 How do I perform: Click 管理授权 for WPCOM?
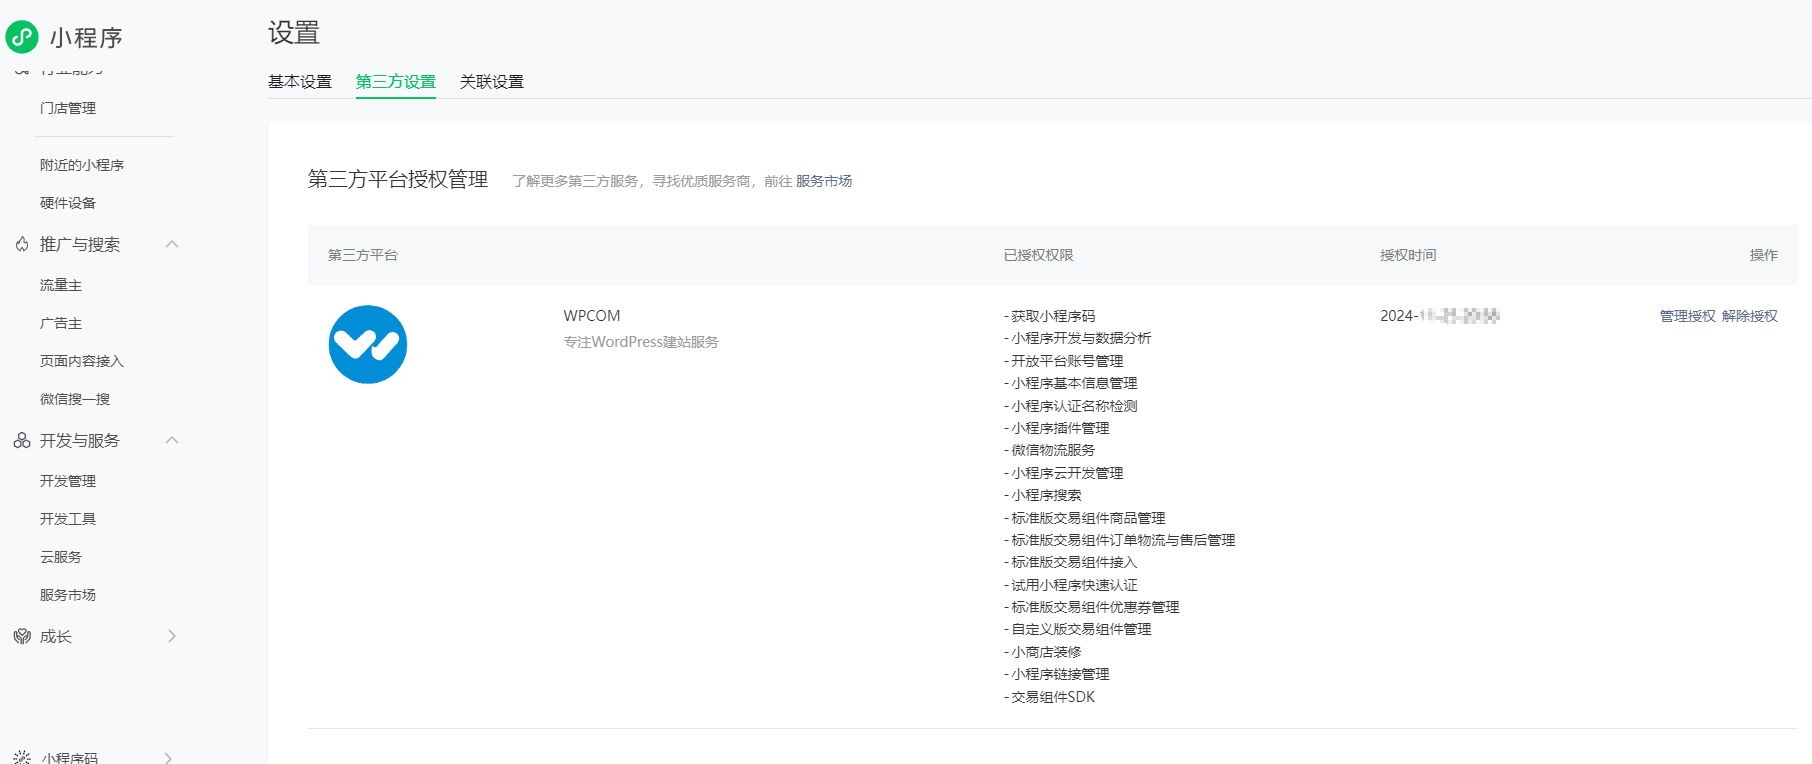click(x=1688, y=316)
